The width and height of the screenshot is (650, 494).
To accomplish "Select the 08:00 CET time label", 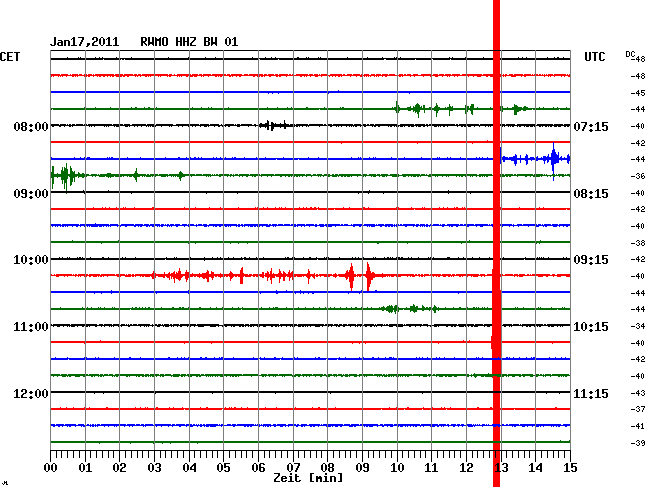I will coord(31,127).
